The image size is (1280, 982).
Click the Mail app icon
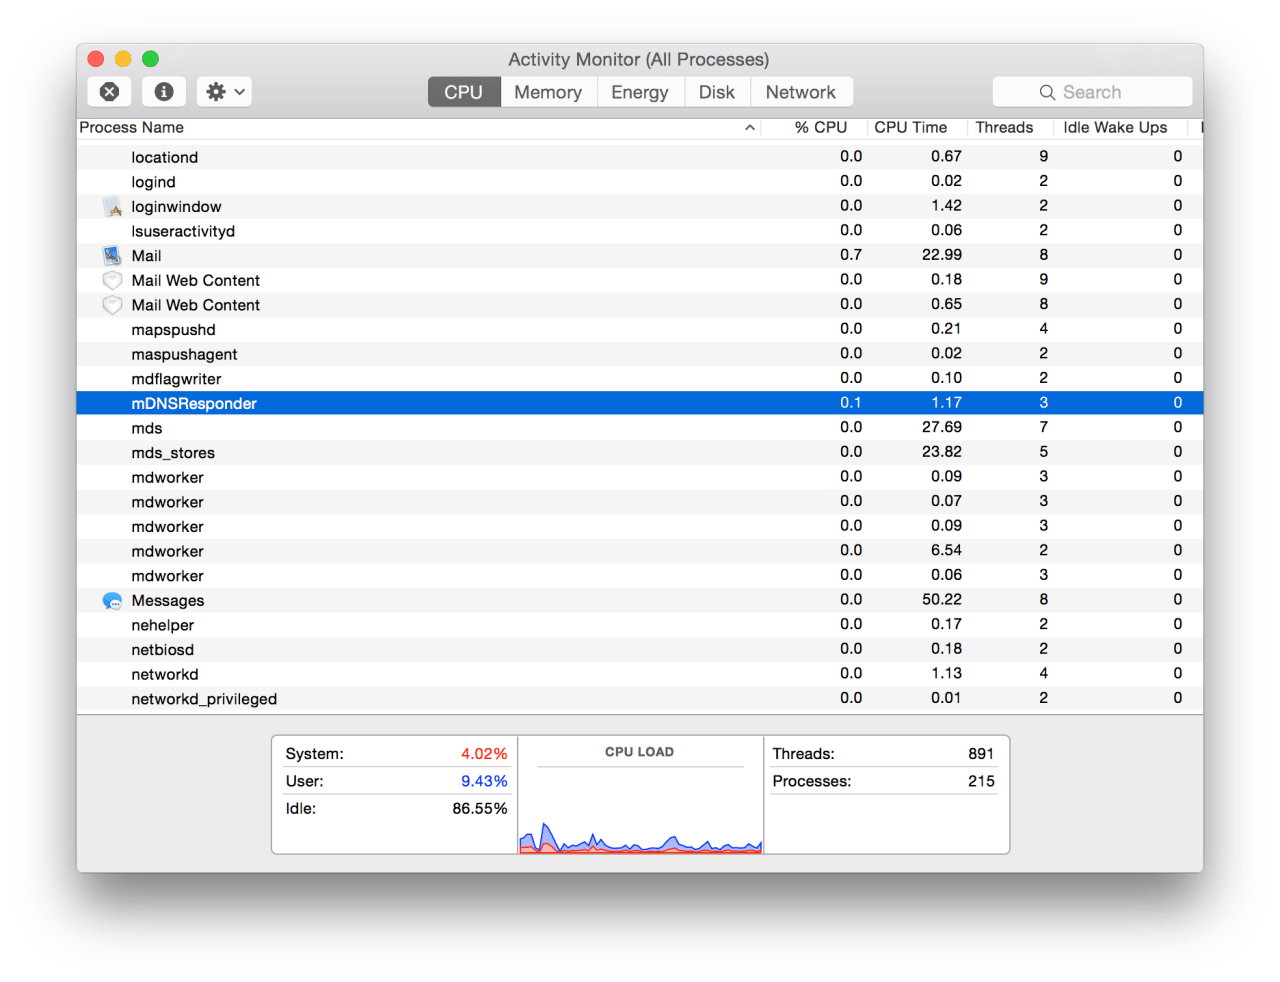[112, 256]
